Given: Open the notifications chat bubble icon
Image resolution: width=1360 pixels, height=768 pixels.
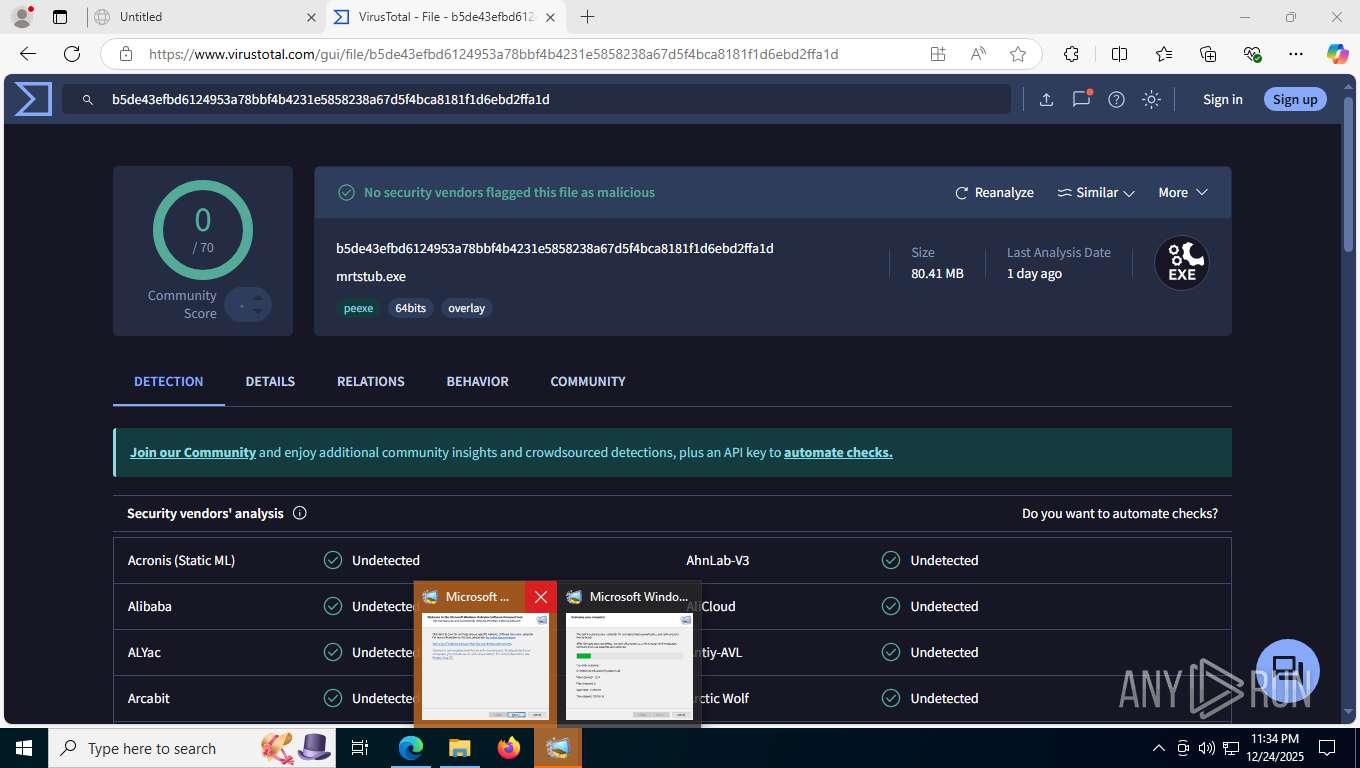Looking at the screenshot, I should click(1081, 99).
